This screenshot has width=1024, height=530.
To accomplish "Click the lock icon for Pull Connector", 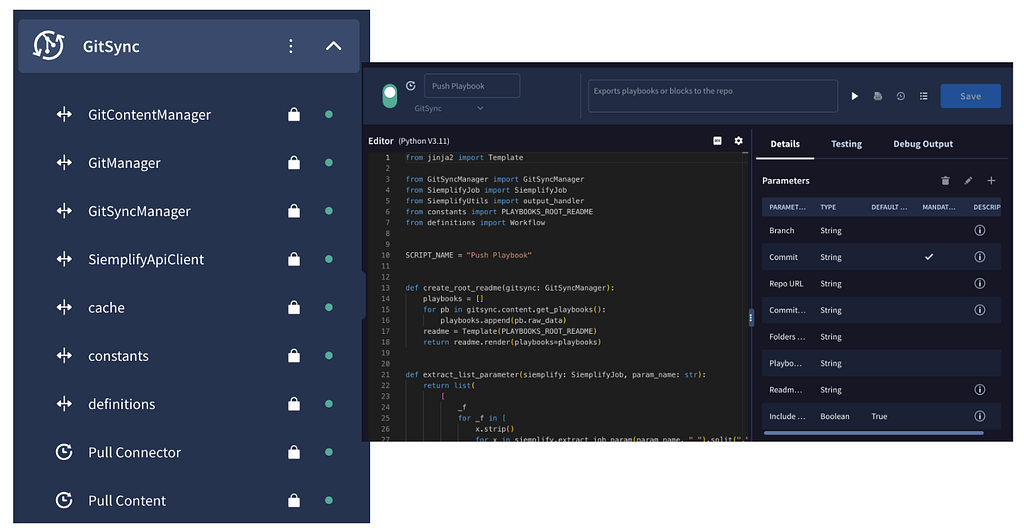I will 294,452.
